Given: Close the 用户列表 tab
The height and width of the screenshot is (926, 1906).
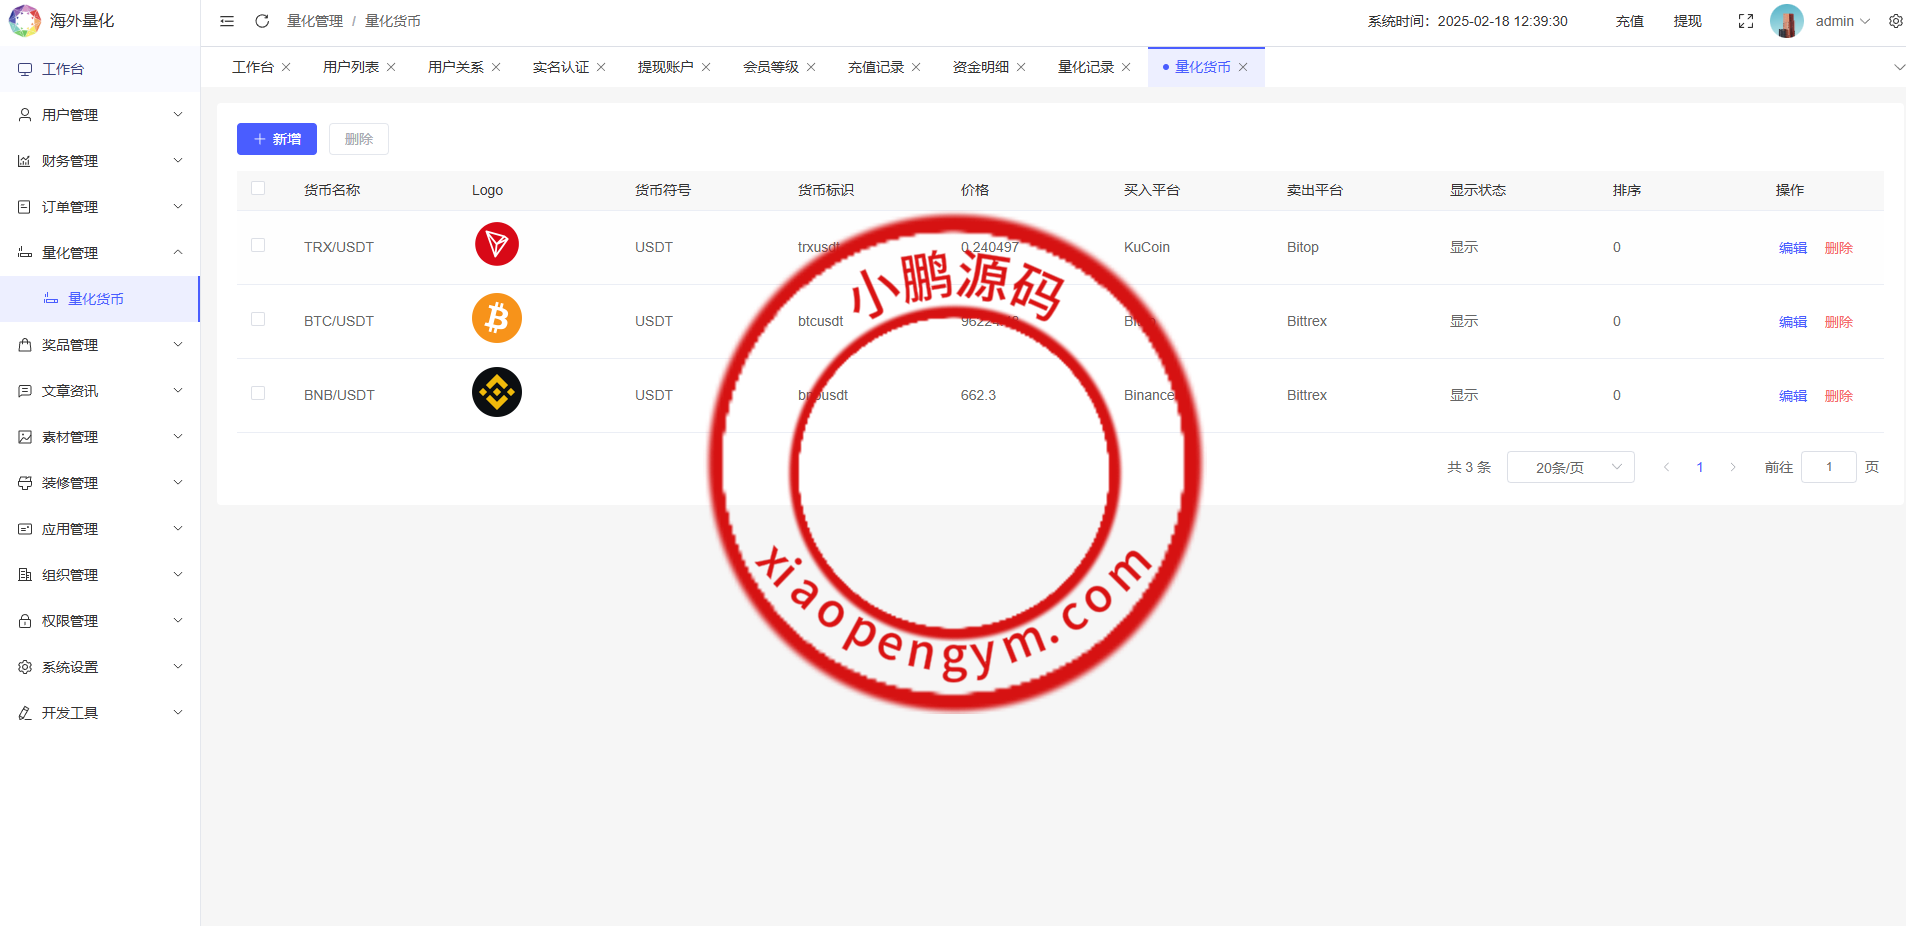Looking at the screenshot, I should click(x=391, y=67).
